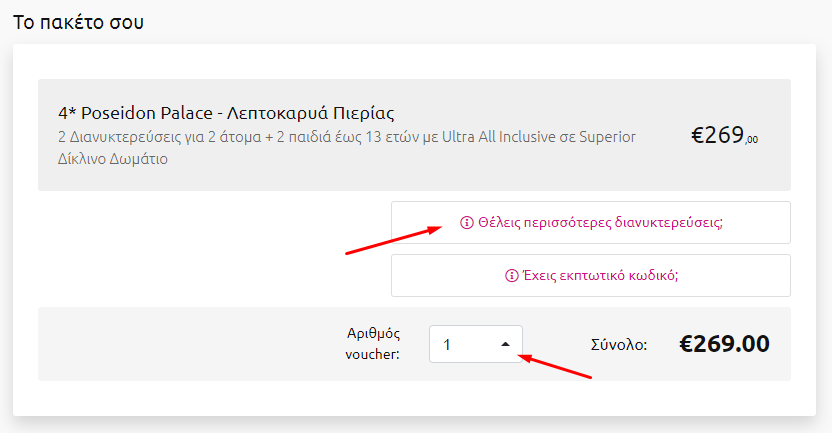Click red arrow pointing at voucher dropdown
832x433 pixels.
click(x=554, y=366)
